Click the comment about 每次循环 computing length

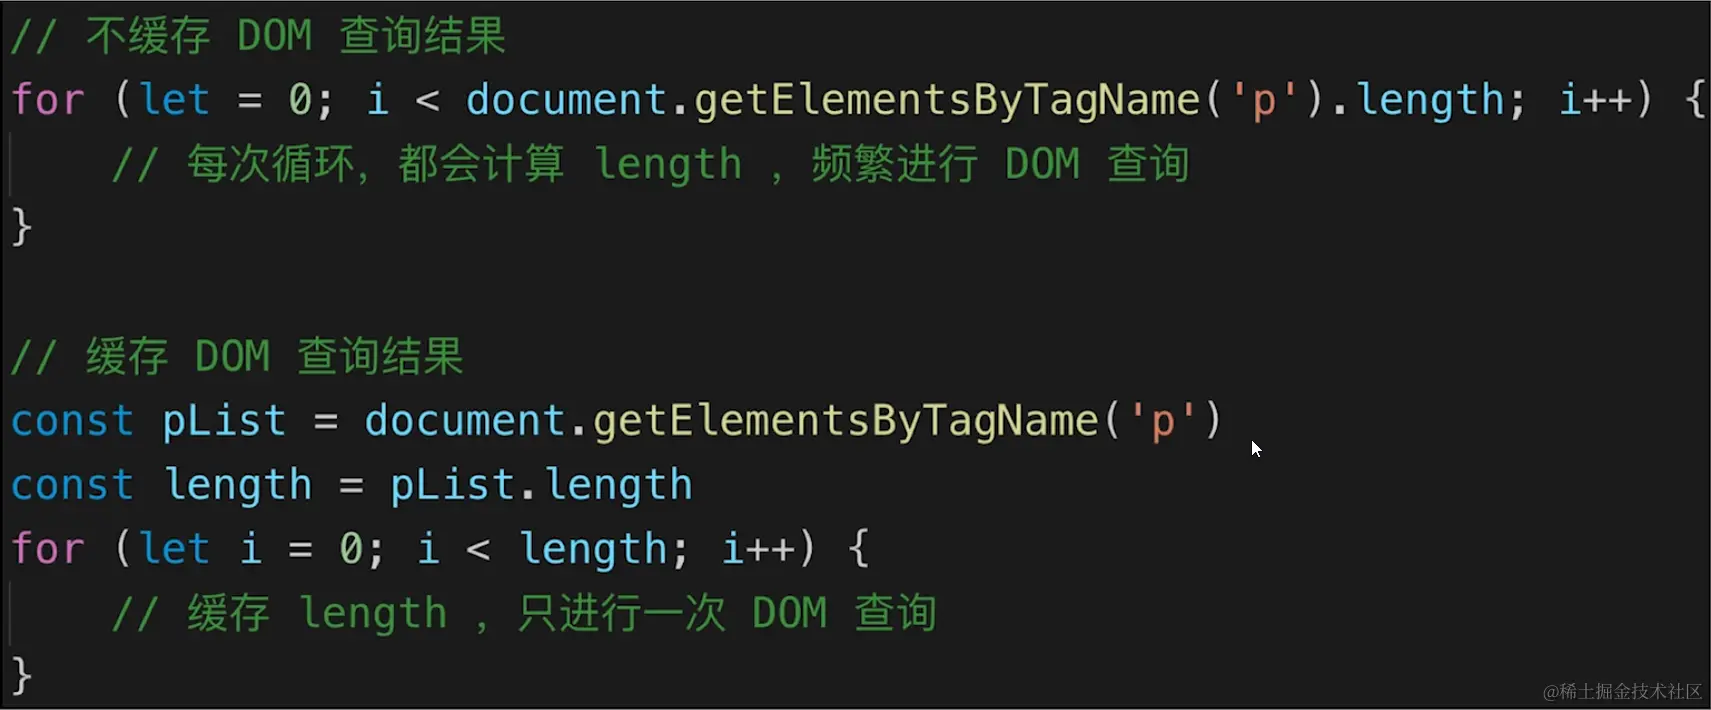[x=650, y=164]
